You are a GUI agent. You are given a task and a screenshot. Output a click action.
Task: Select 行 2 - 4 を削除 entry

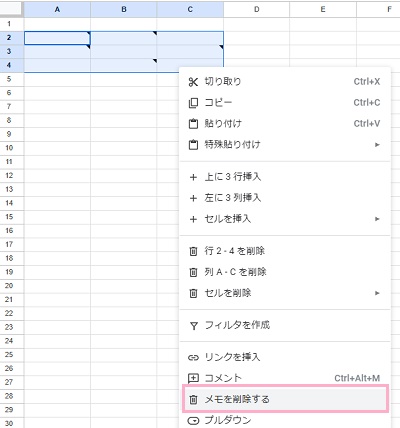(x=285, y=251)
